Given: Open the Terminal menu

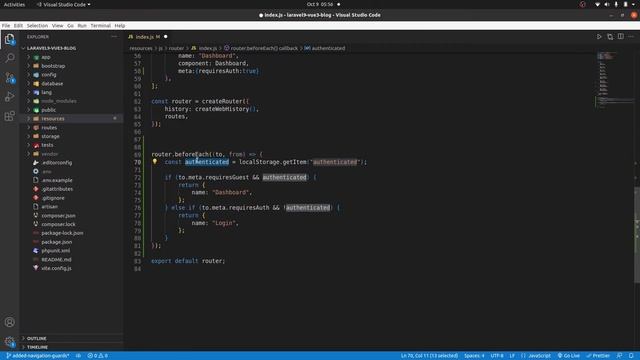Looking at the screenshot, I should coord(100,26).
